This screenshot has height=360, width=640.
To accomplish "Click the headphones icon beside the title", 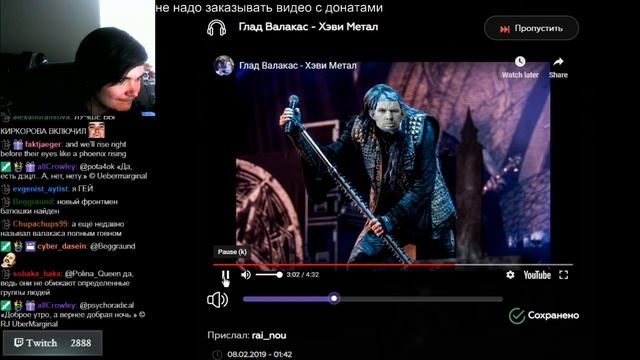I will (x=216, y=28).
